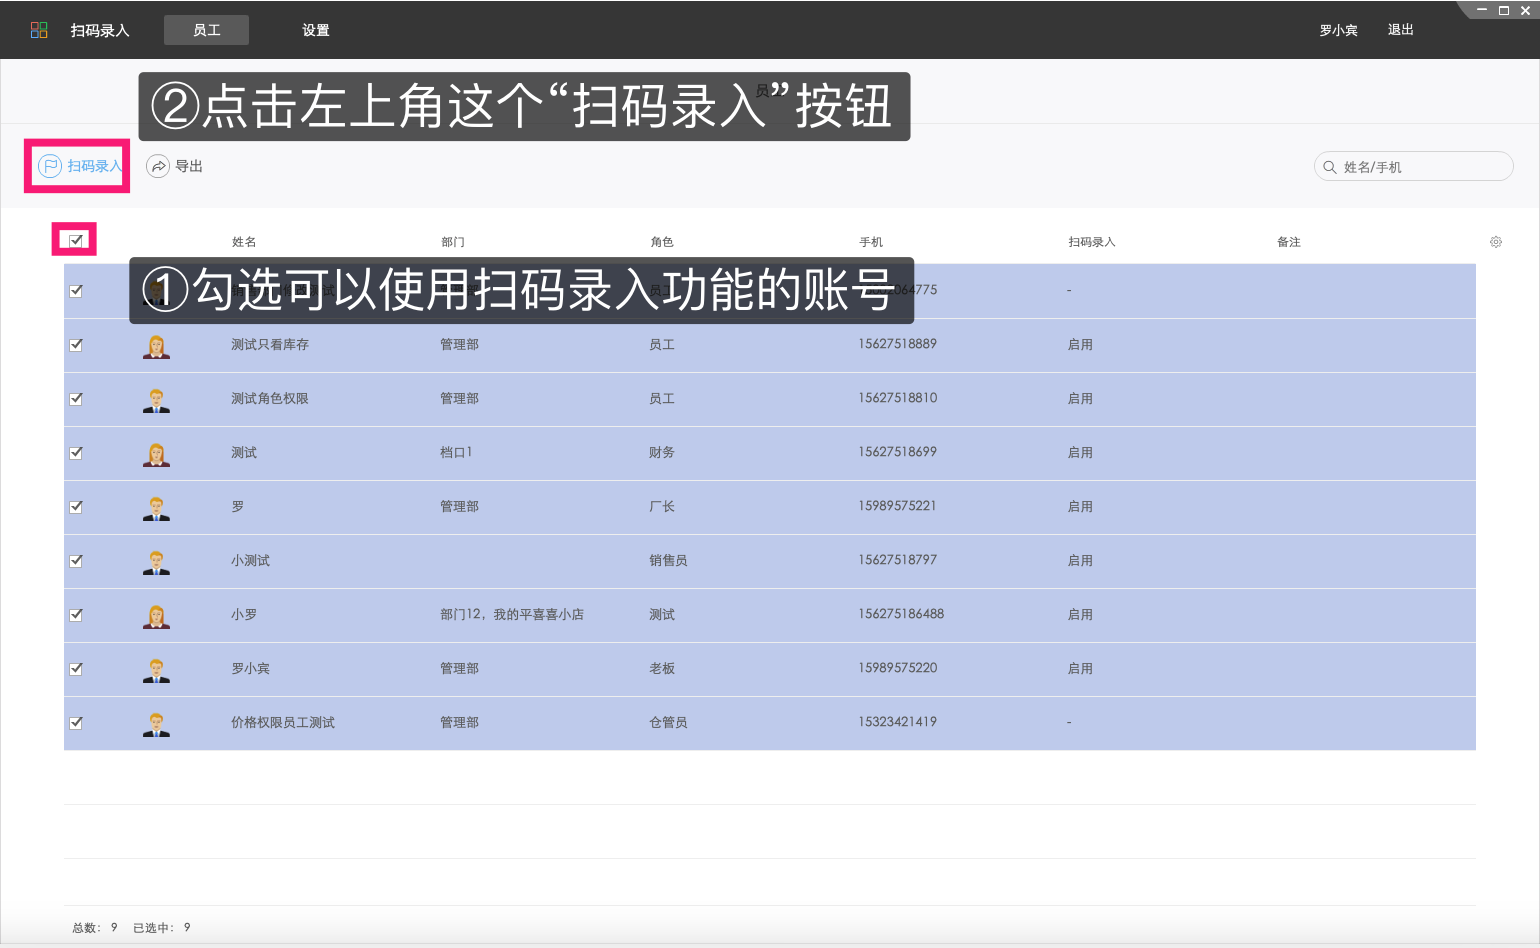
Task: Uncheck the select-all checkbox in table header
Action: coord(75,239)
